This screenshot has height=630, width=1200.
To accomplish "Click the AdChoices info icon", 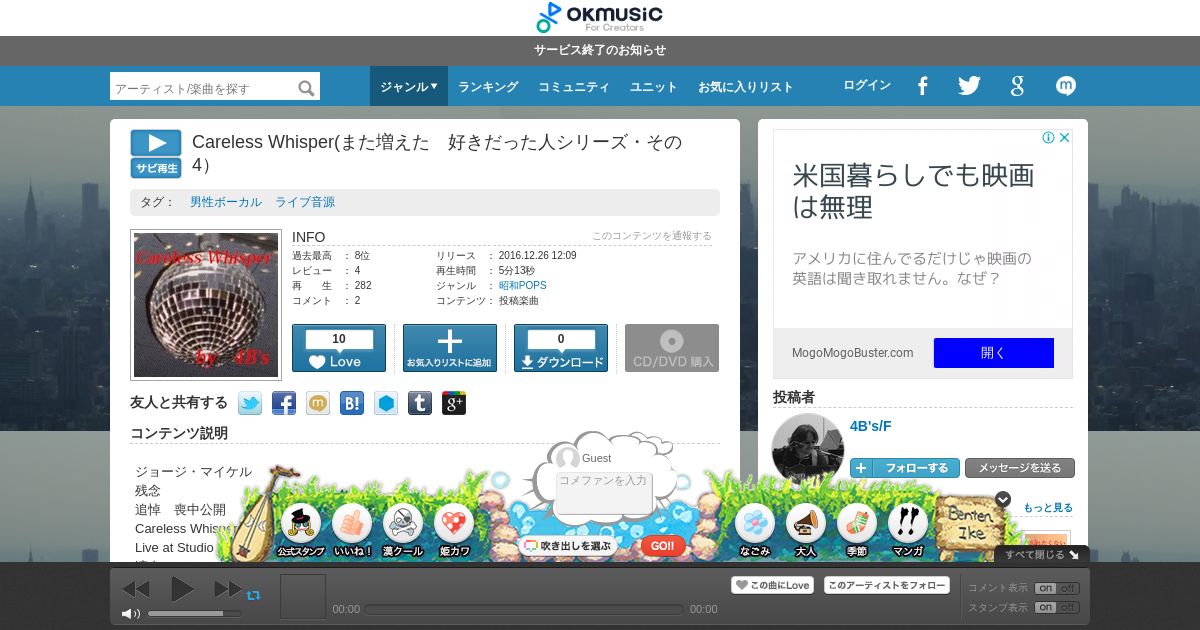I will pos(1048,138).
